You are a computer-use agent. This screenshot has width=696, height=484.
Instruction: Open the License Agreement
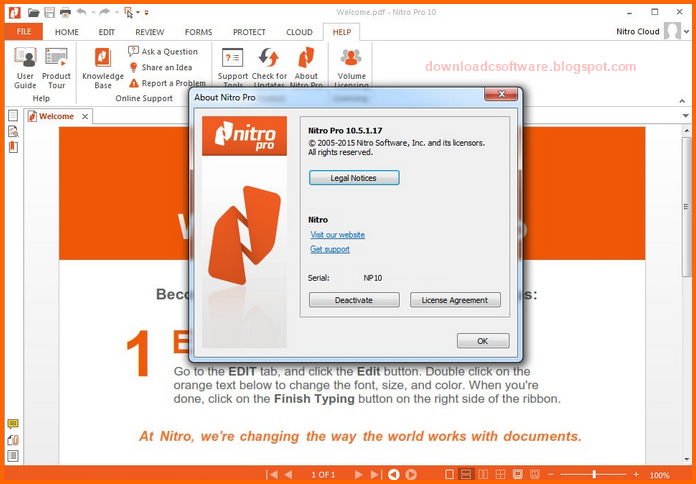coord(455,300)
